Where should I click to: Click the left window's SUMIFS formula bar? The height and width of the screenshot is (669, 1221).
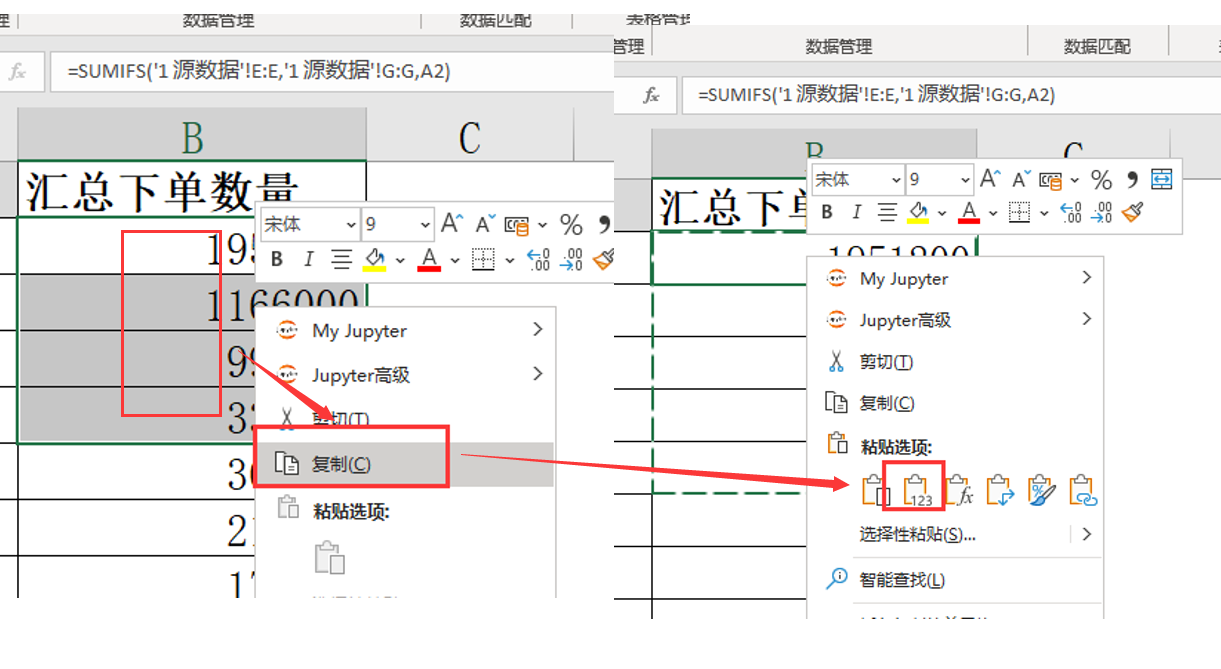pos(331,71)
